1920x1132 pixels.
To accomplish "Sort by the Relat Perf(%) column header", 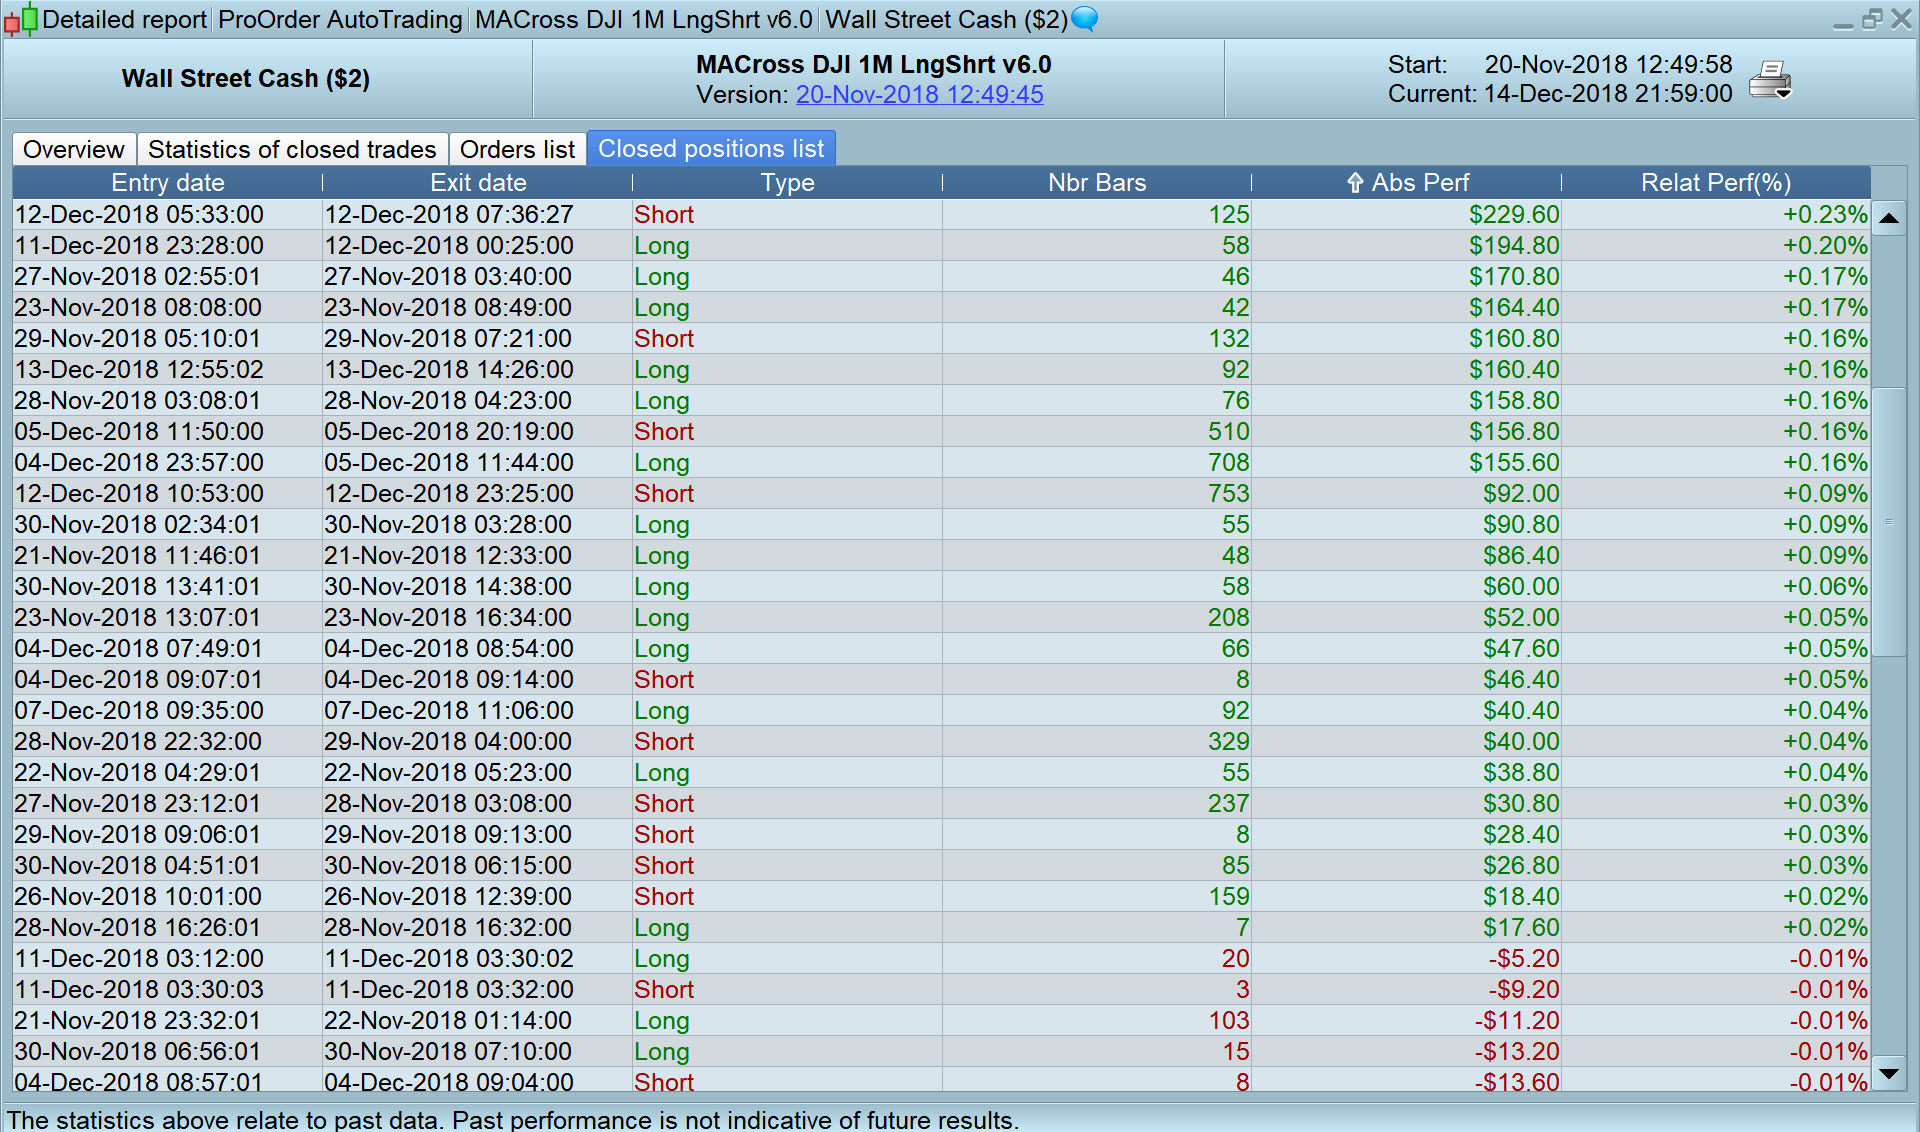I will 1715,183.
